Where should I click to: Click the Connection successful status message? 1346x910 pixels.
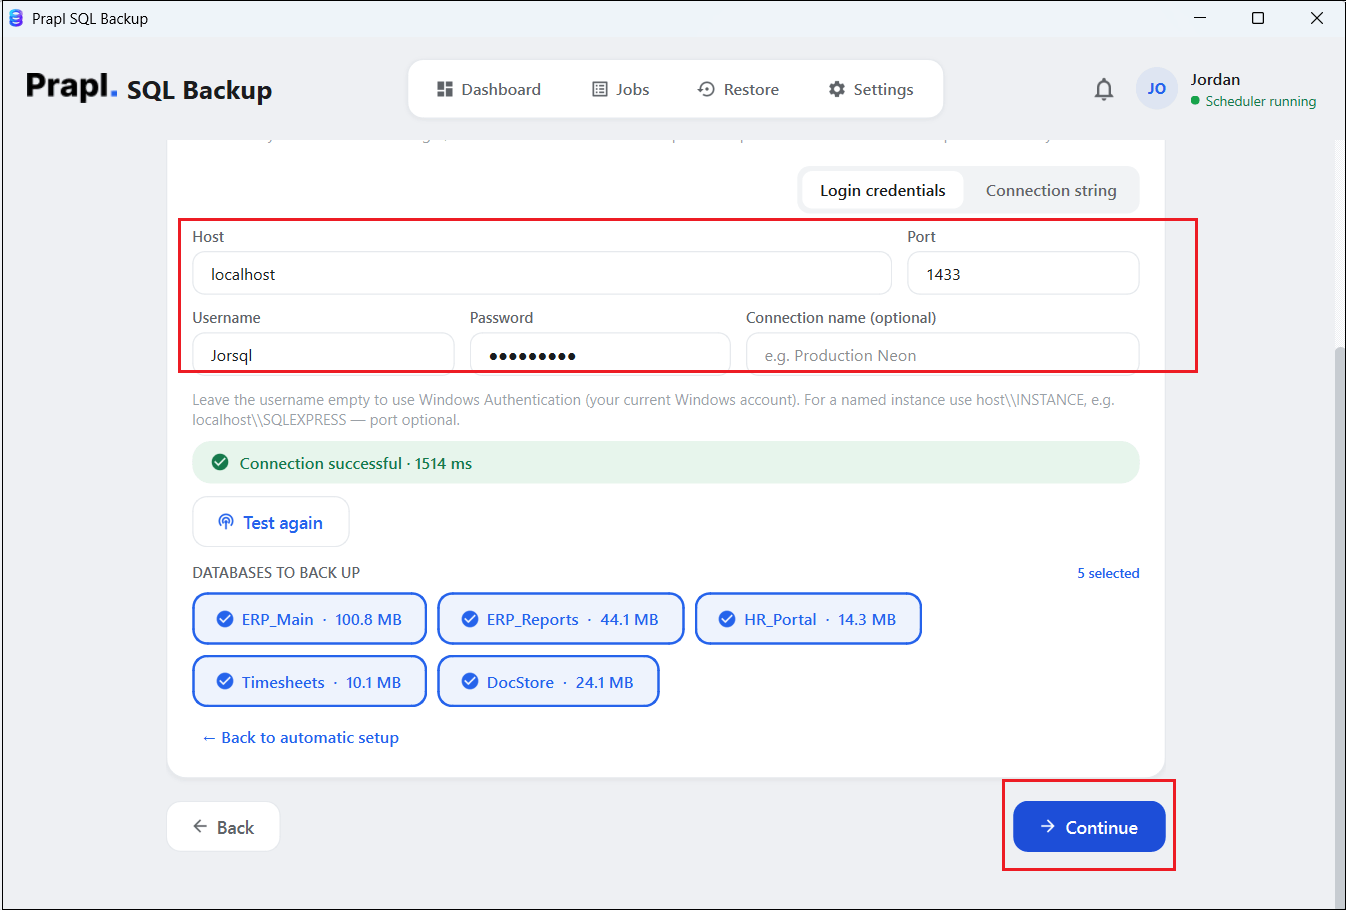point(666,463)
